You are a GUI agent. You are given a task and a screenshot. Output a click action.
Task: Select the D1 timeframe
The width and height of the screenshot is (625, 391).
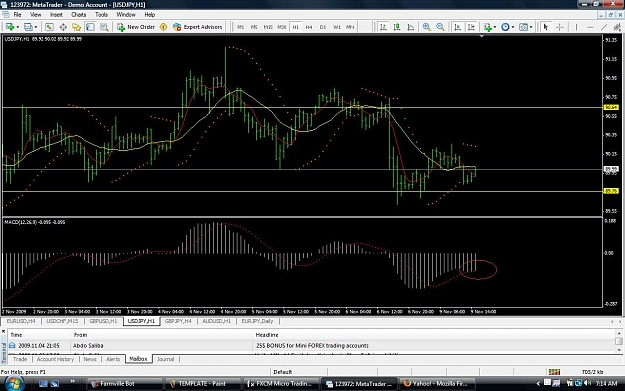click(323, 27)
